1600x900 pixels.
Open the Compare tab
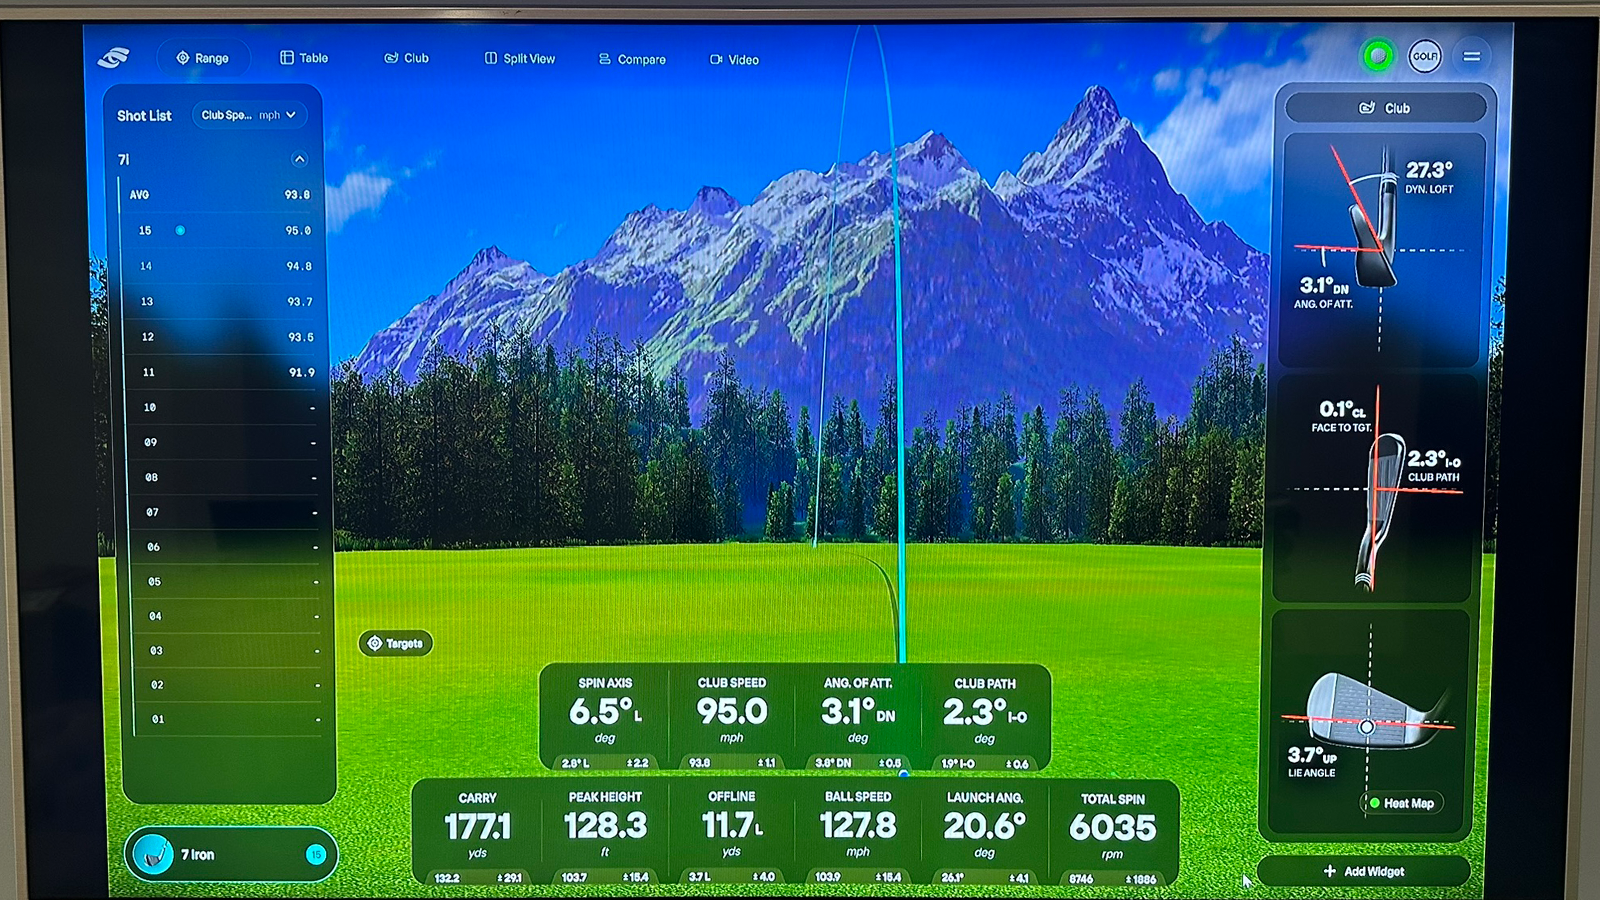pyautogui.click(x=632, y=59)
